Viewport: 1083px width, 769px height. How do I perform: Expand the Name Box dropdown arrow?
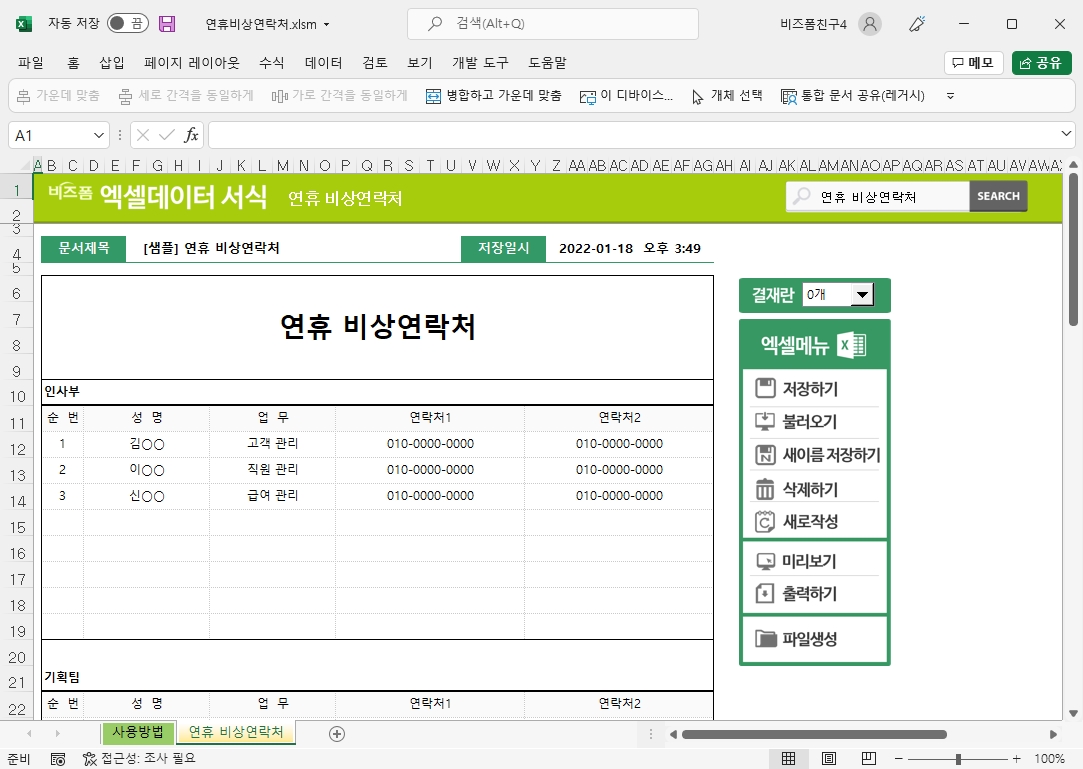click(99, 135)
